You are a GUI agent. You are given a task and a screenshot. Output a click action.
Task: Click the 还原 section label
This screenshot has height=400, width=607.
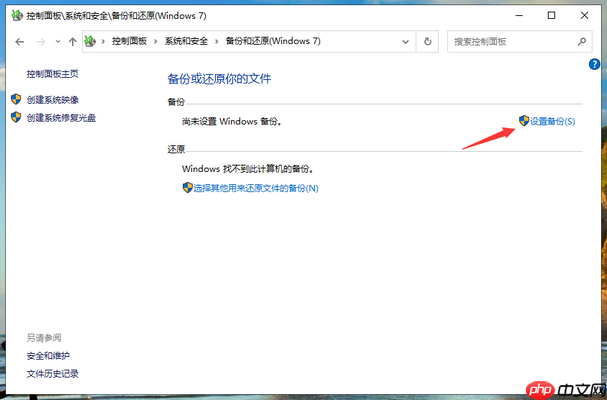176,149
